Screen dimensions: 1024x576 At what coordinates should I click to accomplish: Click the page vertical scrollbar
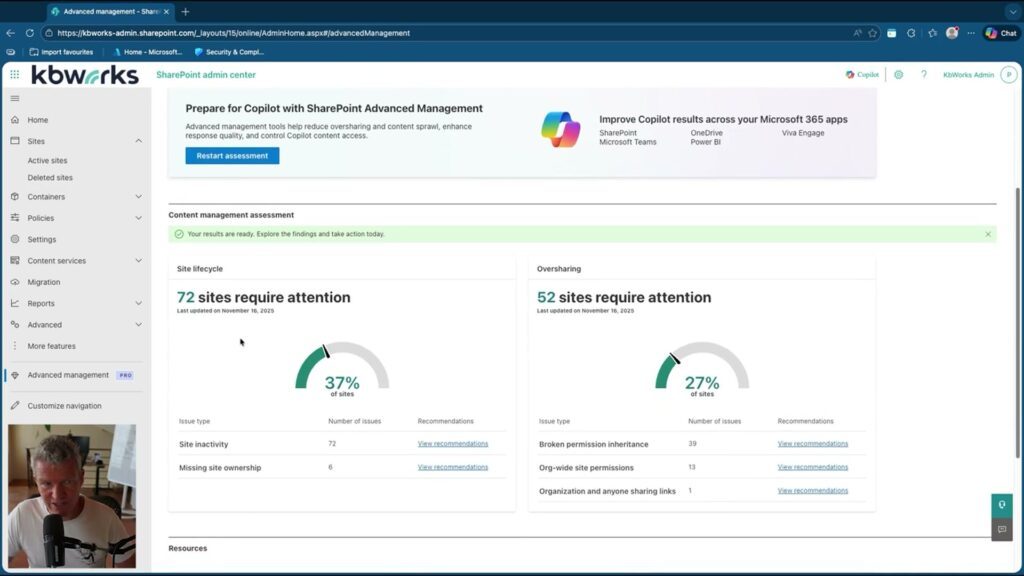click(x=1017, y=323)
